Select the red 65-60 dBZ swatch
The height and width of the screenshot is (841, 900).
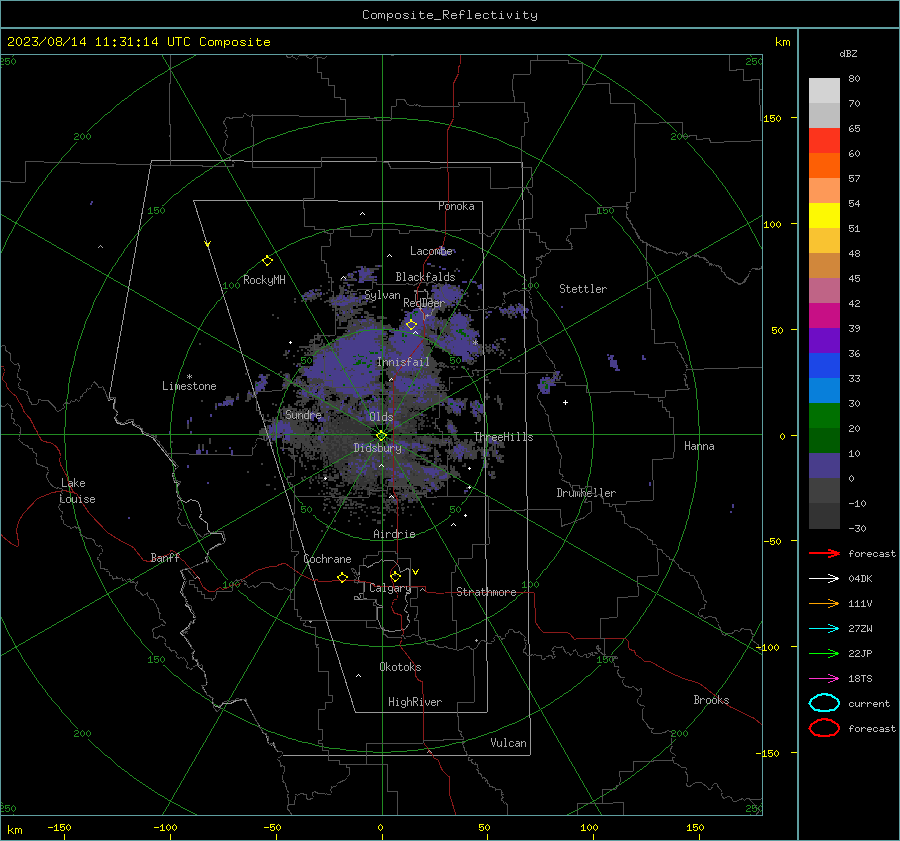824,140
